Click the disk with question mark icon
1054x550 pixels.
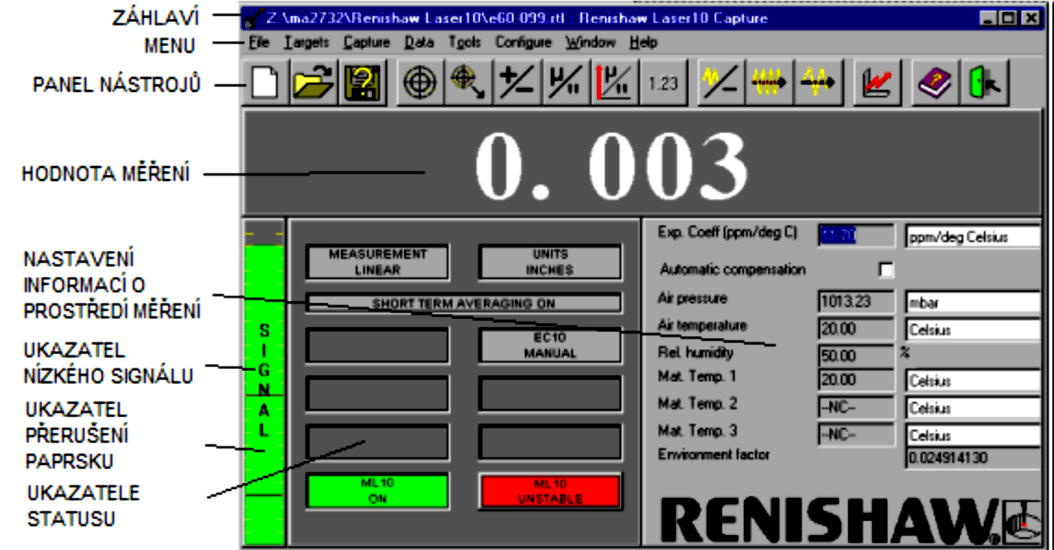pos(363,83)
